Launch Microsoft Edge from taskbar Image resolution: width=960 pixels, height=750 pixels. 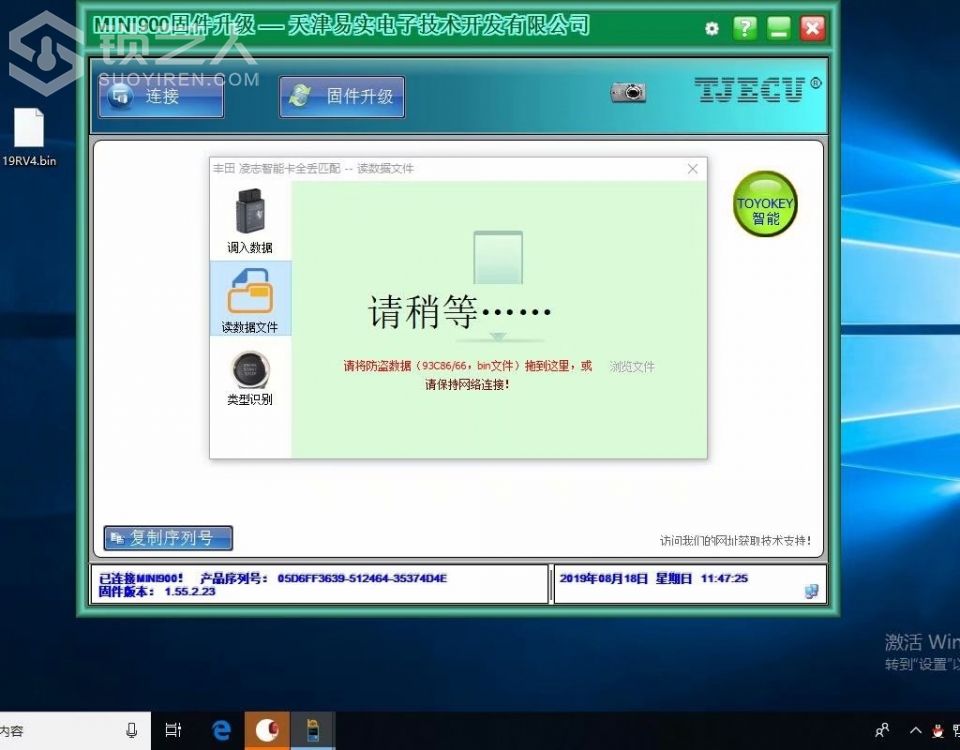tap(221, 730)
